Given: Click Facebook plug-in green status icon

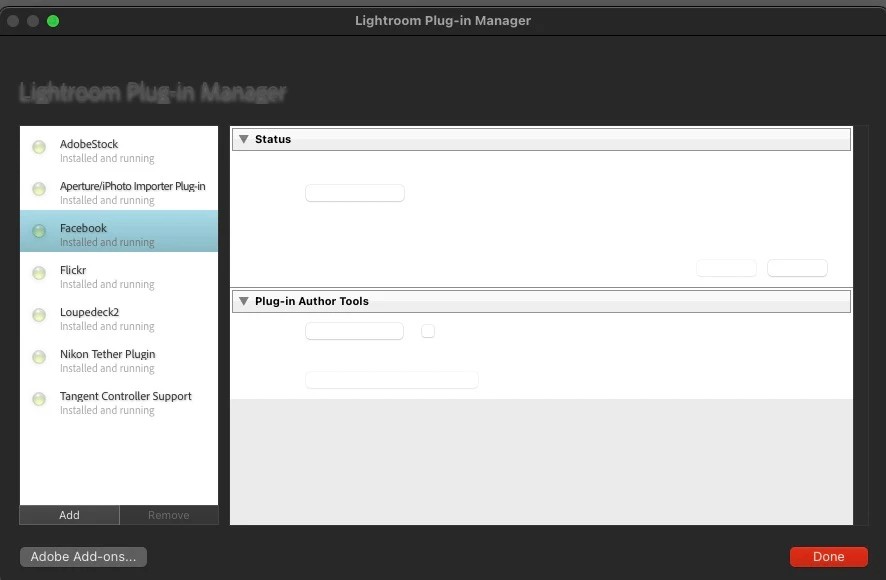Looking at the screenshot, I should (39, 231).
